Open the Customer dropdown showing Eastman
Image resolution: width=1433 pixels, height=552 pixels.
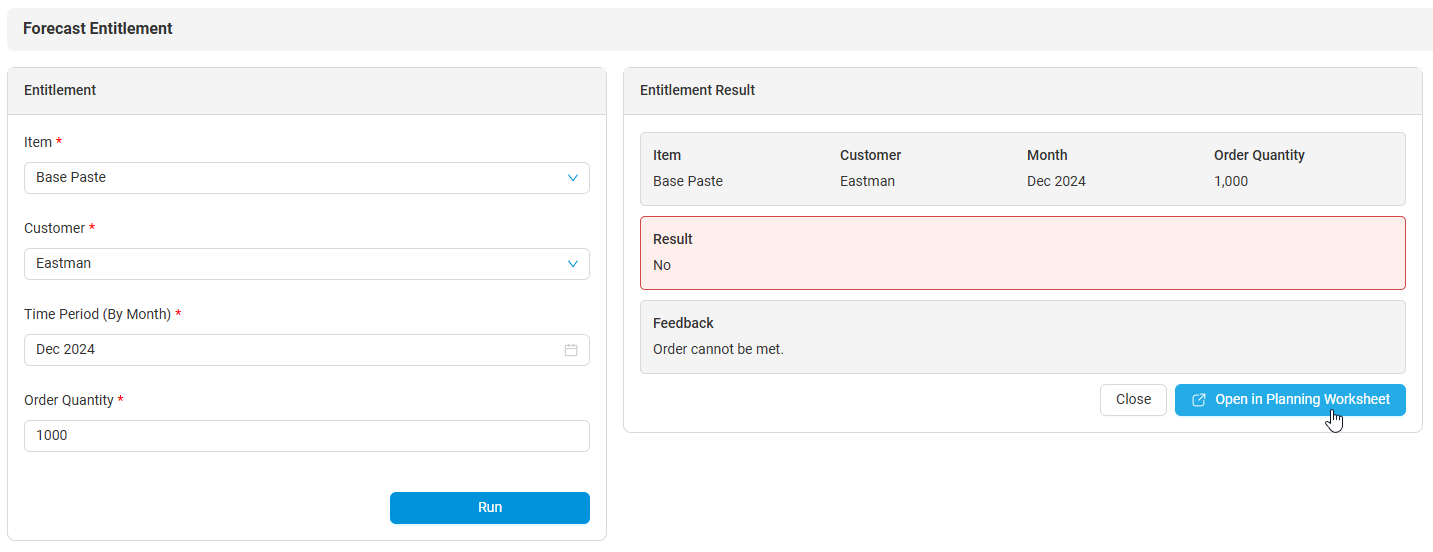pos(300,264)
